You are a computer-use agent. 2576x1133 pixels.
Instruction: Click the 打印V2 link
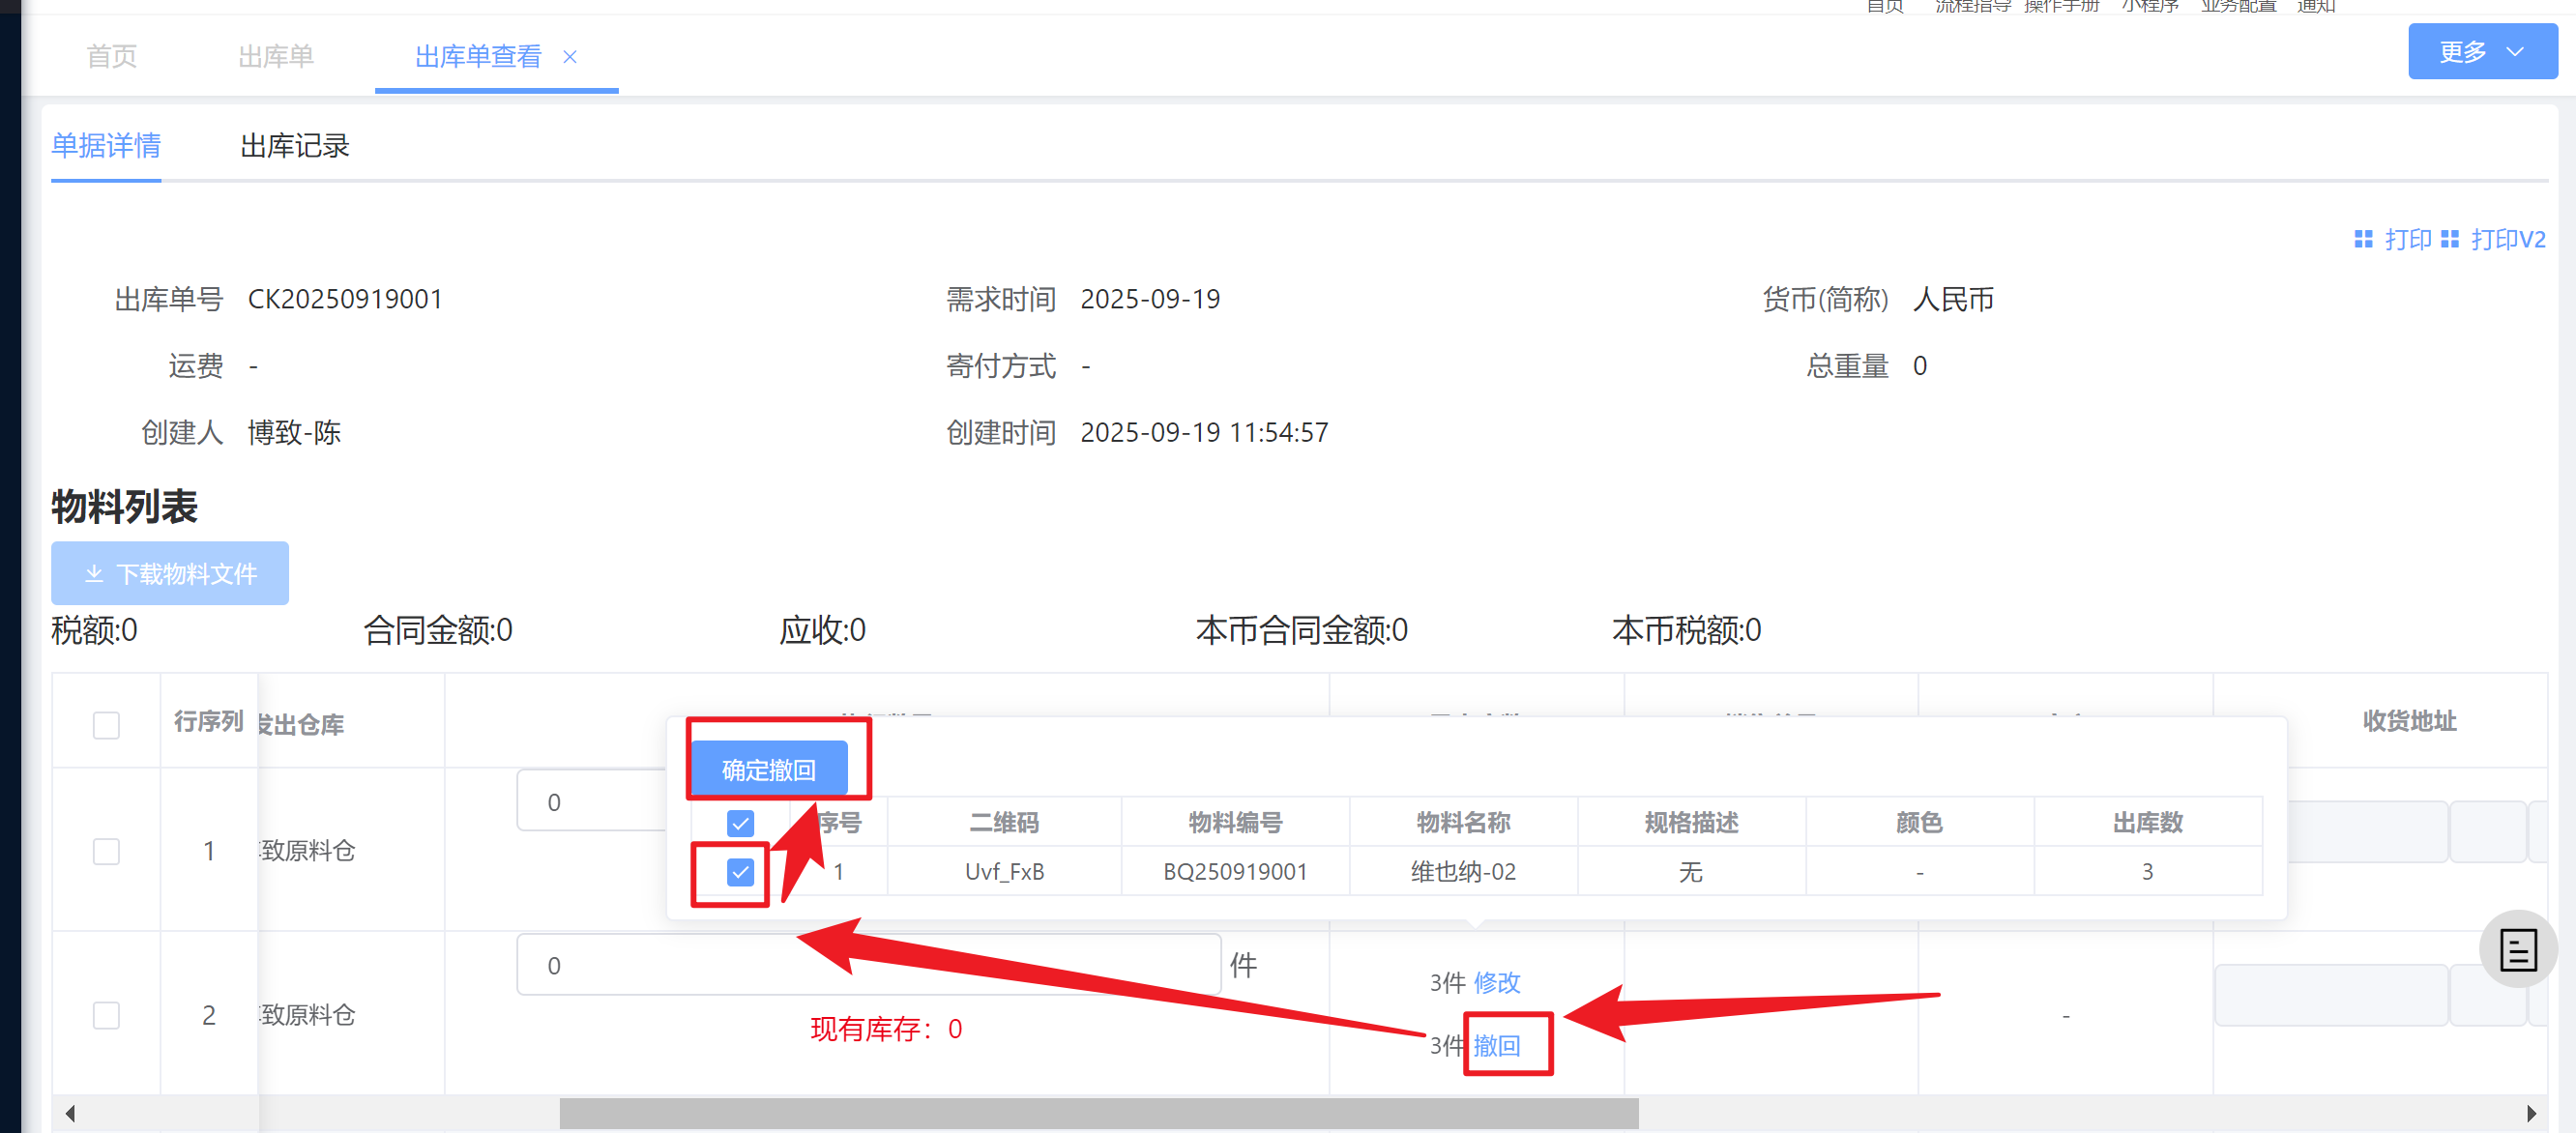2508,239
